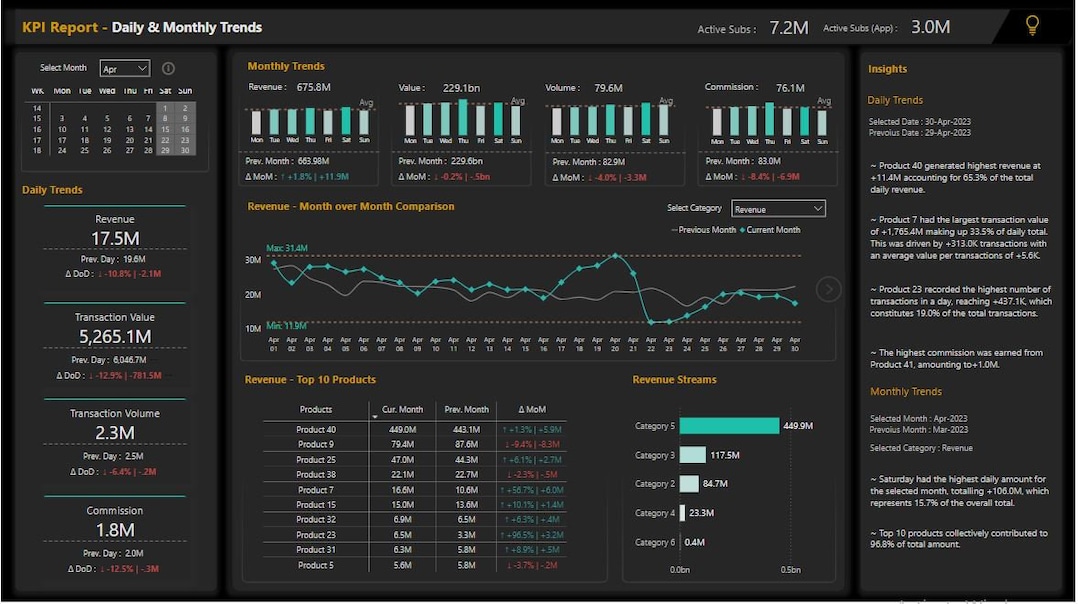
Task: Click the Cur. Month column header in the products table
Action: coord(402,409)
